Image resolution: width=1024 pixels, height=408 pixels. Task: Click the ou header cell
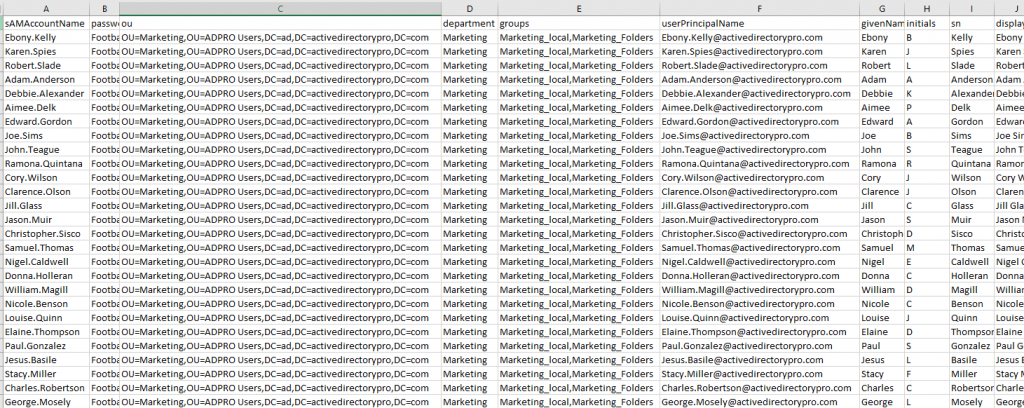click(x=280, y=24)
